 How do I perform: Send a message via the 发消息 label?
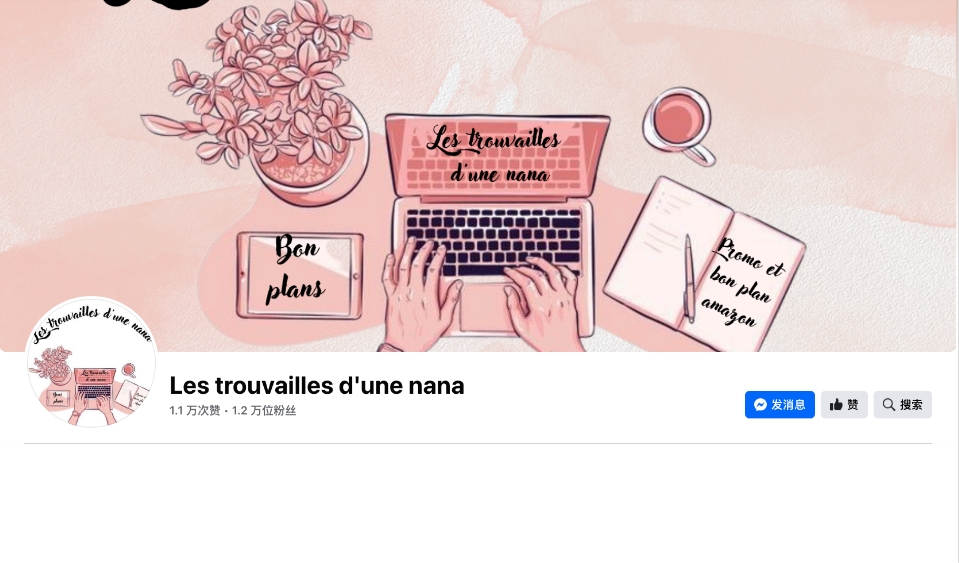coord(788,405)
